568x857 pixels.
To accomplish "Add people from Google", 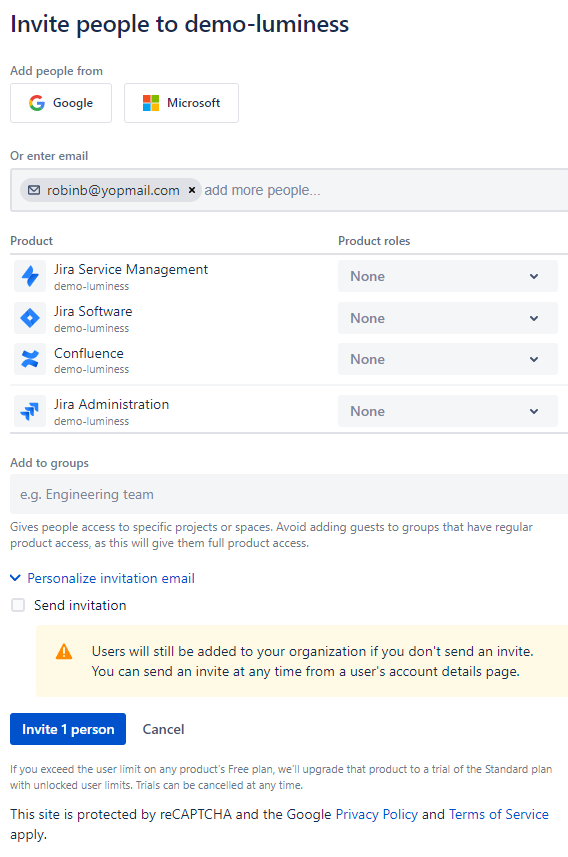I will pyautogui.click(x=61, y=103).
